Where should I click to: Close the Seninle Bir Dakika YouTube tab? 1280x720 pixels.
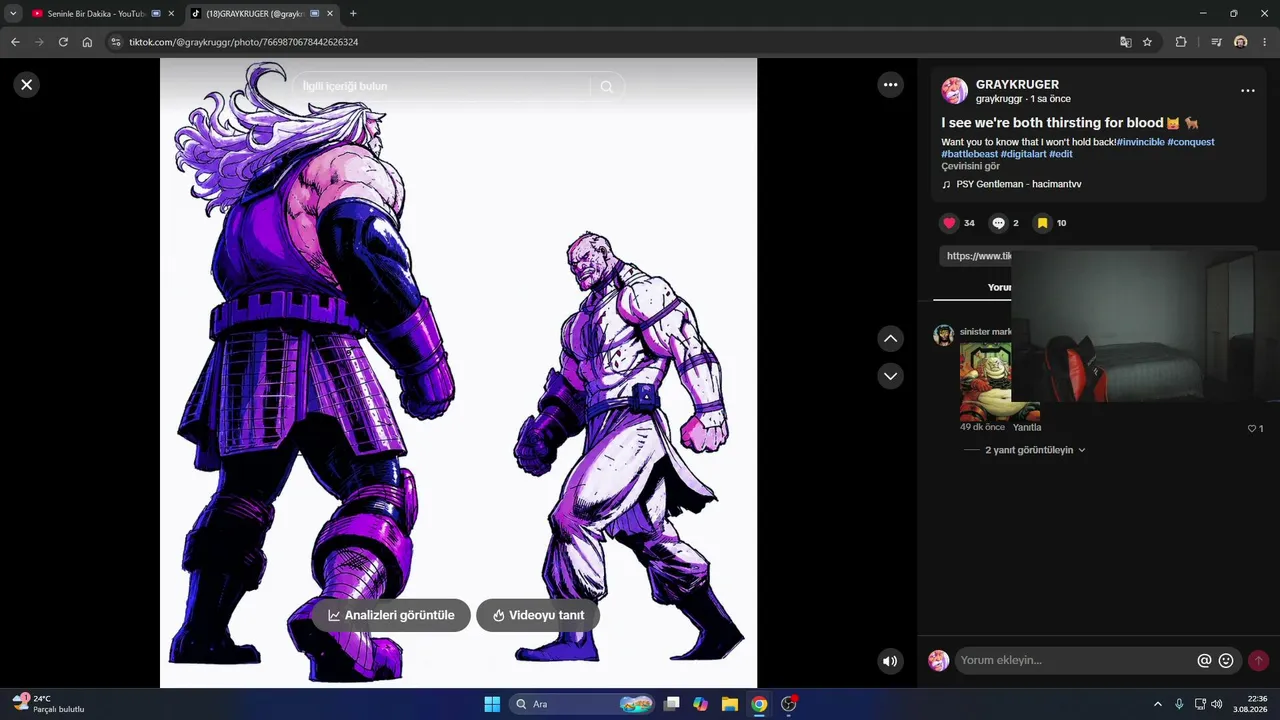click(171, 14)
